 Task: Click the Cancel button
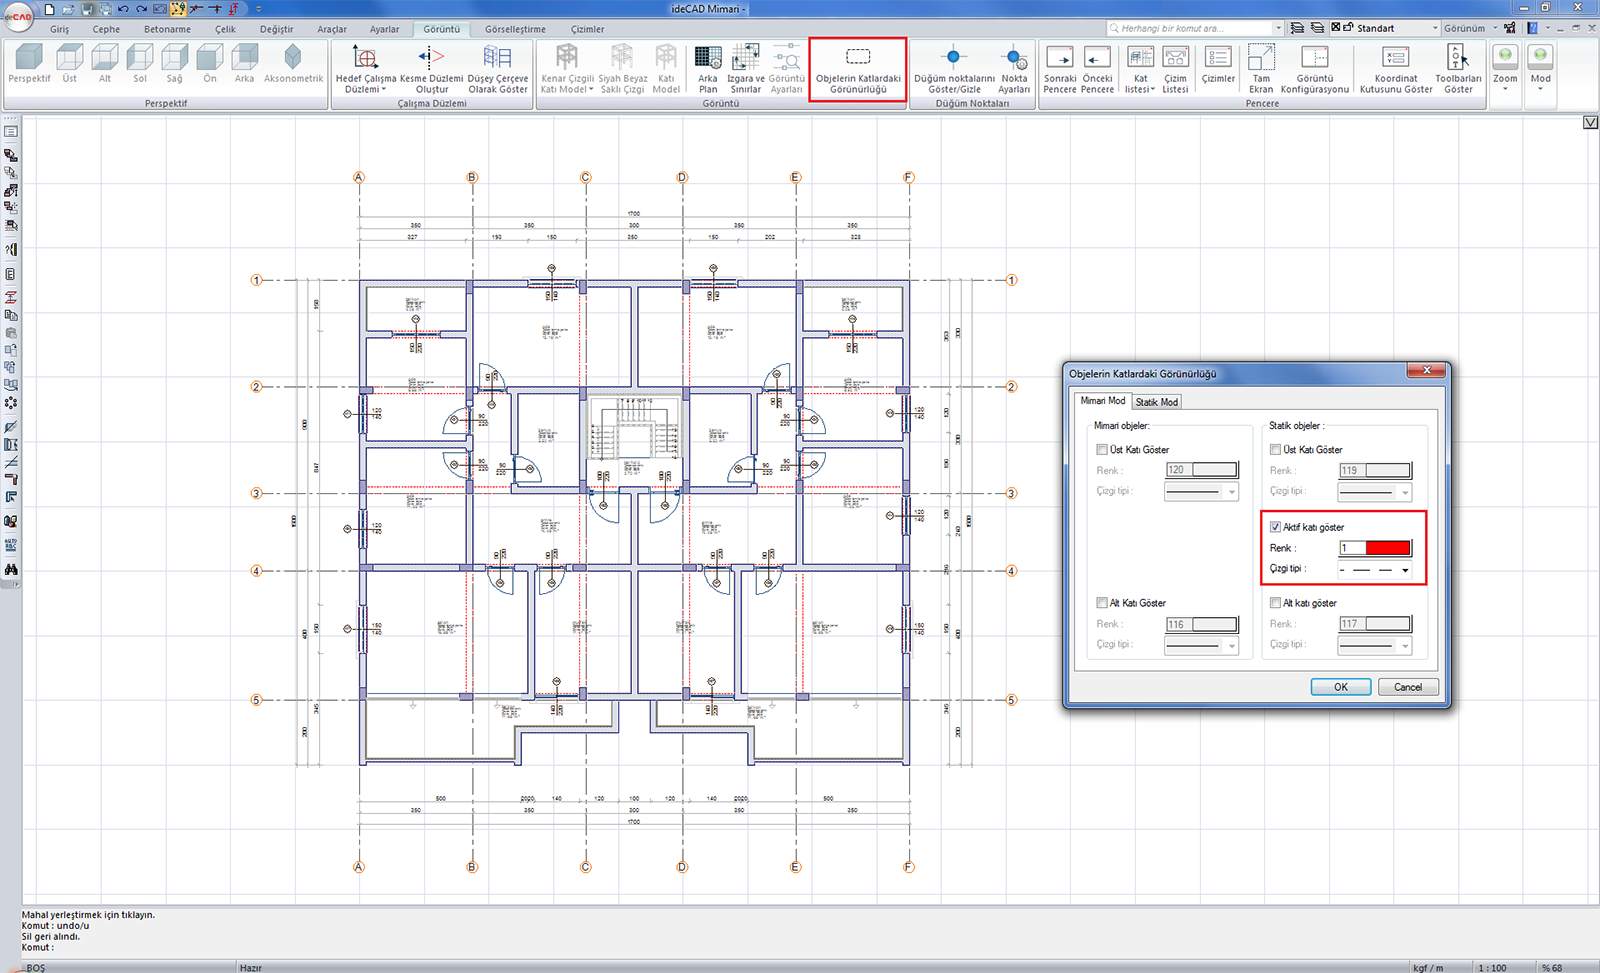click(1408, 687)
